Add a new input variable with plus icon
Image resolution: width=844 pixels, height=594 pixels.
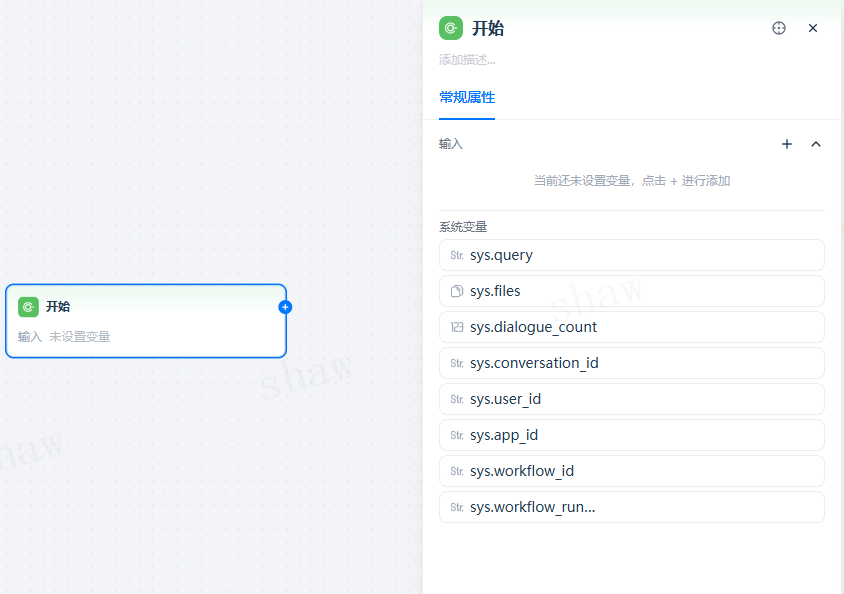[787, 144]
